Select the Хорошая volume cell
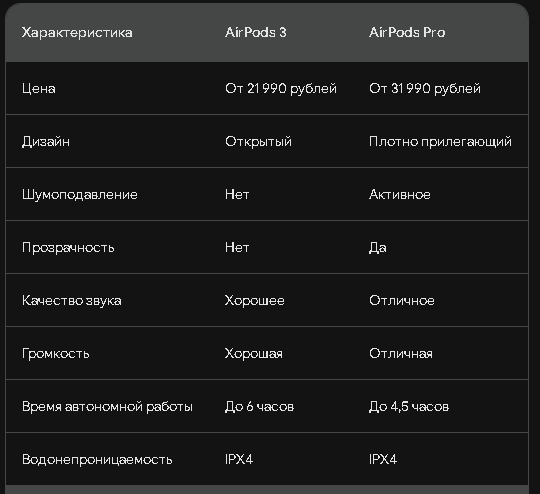 coord(253,354)
